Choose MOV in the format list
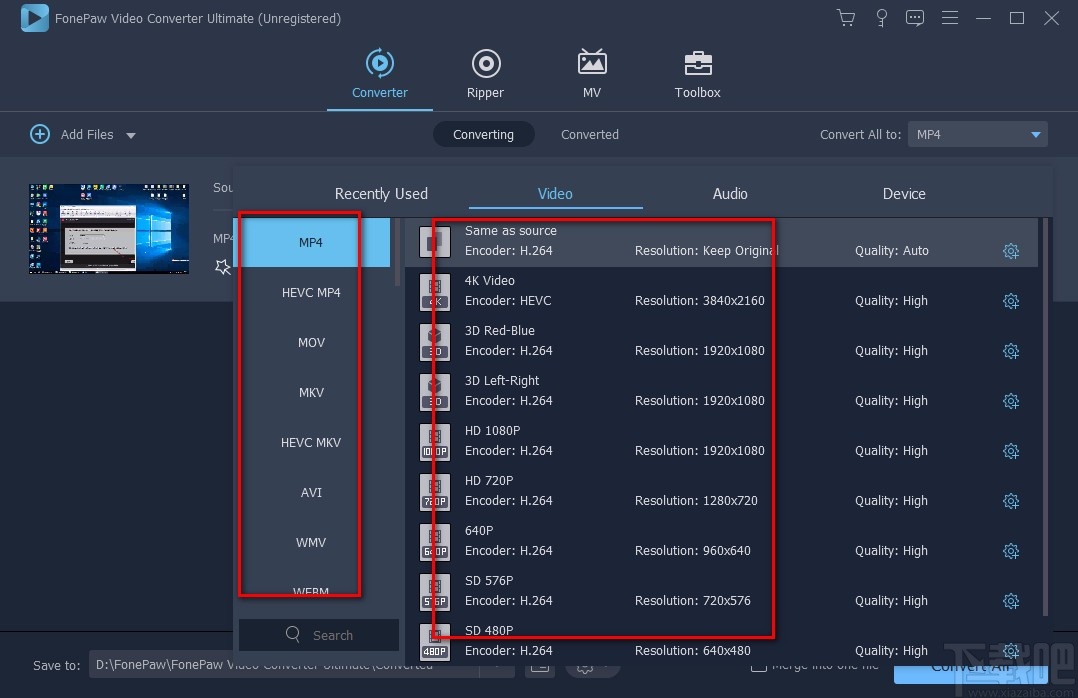Screen dimensions: 1078x698 point(311,342)
